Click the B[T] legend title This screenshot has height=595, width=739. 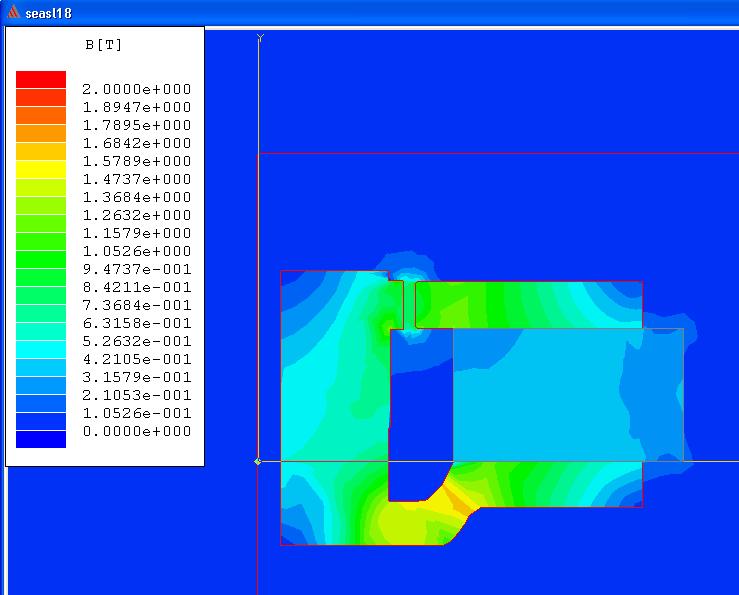(x=104, y=45)
